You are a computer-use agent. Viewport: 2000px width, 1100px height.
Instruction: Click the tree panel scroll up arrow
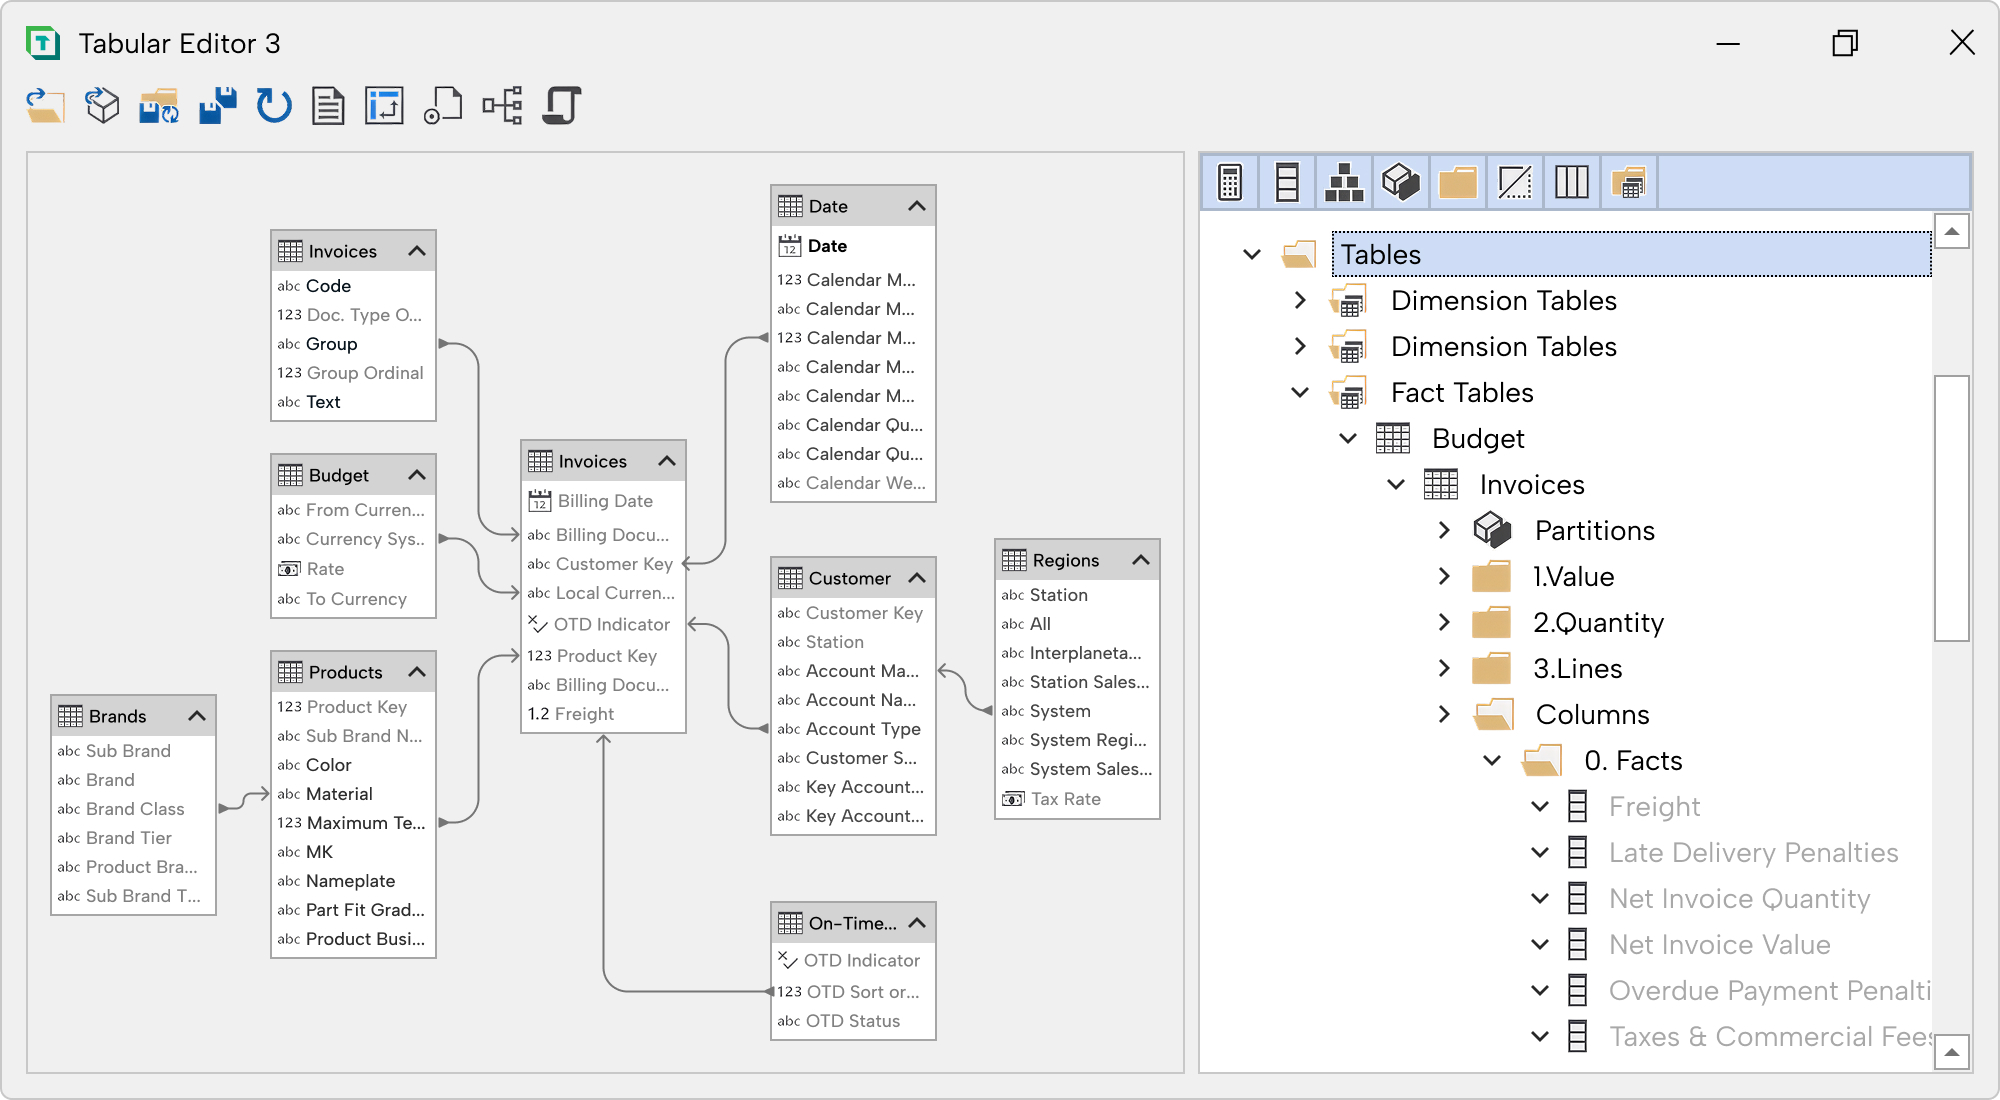coord(1951,231)
